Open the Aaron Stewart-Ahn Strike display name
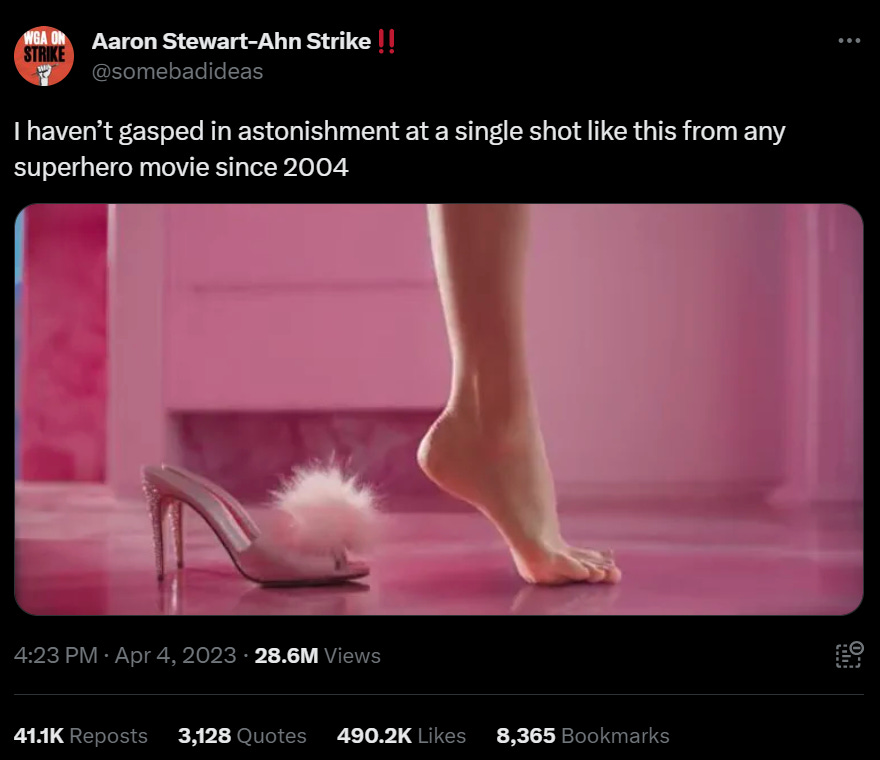The height and width of the screenshot is (760, 880). click(x=231, y=41)
